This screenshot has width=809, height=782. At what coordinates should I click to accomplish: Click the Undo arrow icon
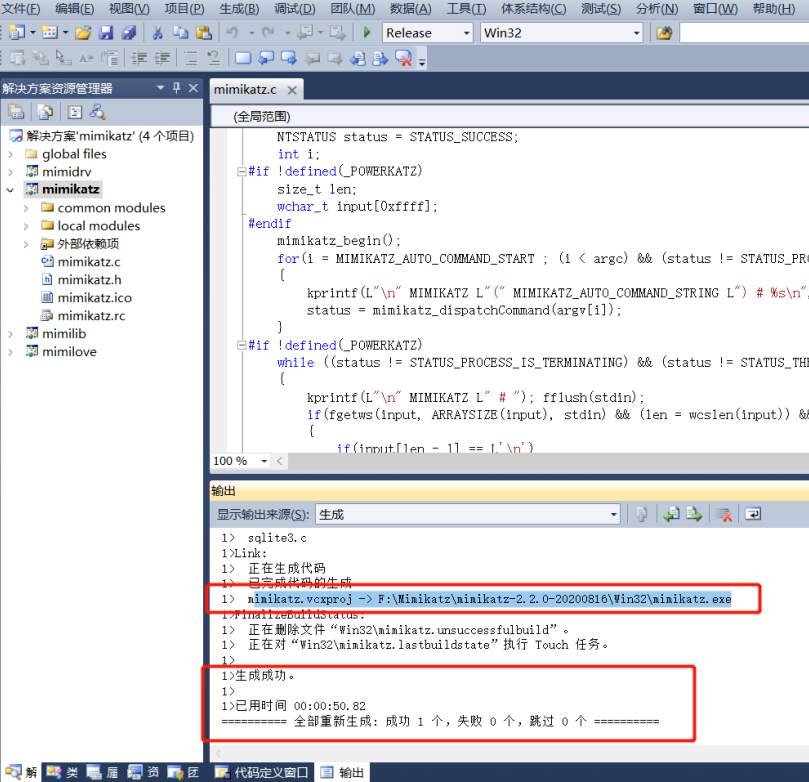pyautogui.click(x=233, y=33)
